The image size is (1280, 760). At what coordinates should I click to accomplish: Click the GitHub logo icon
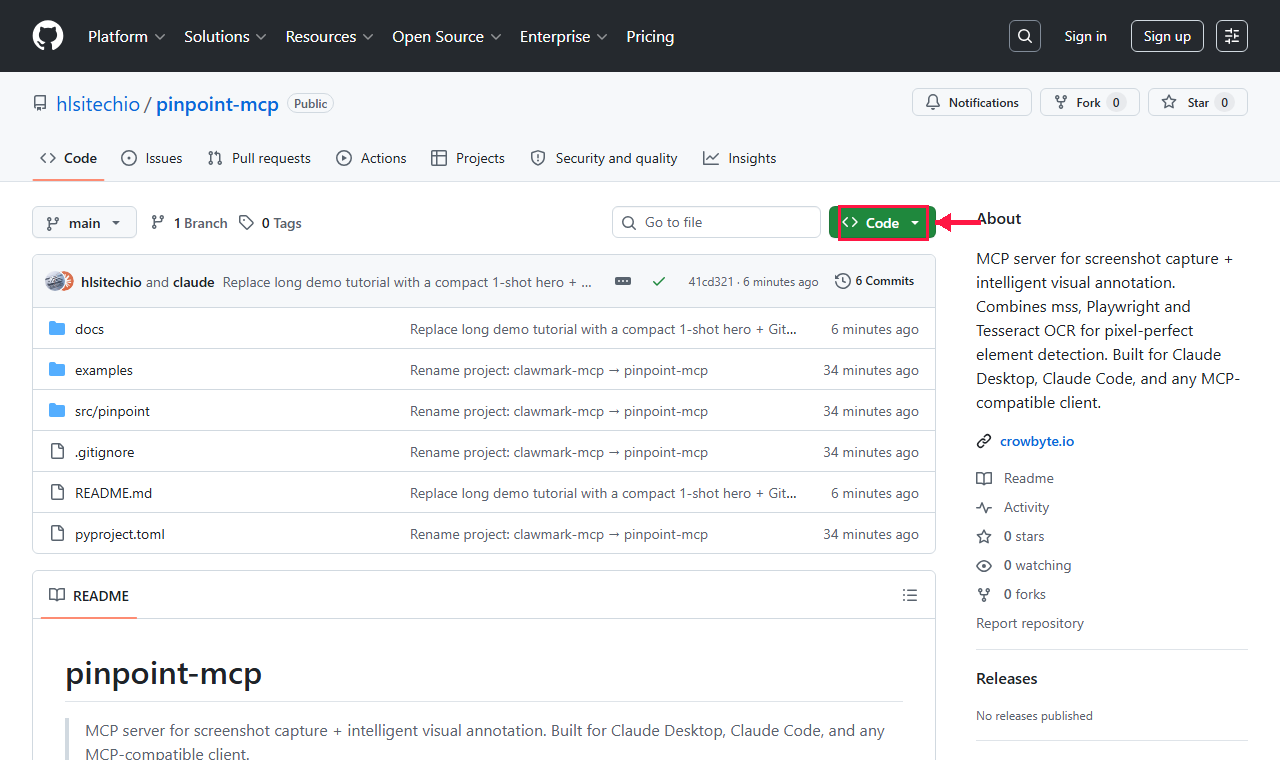tap(47, 36)
